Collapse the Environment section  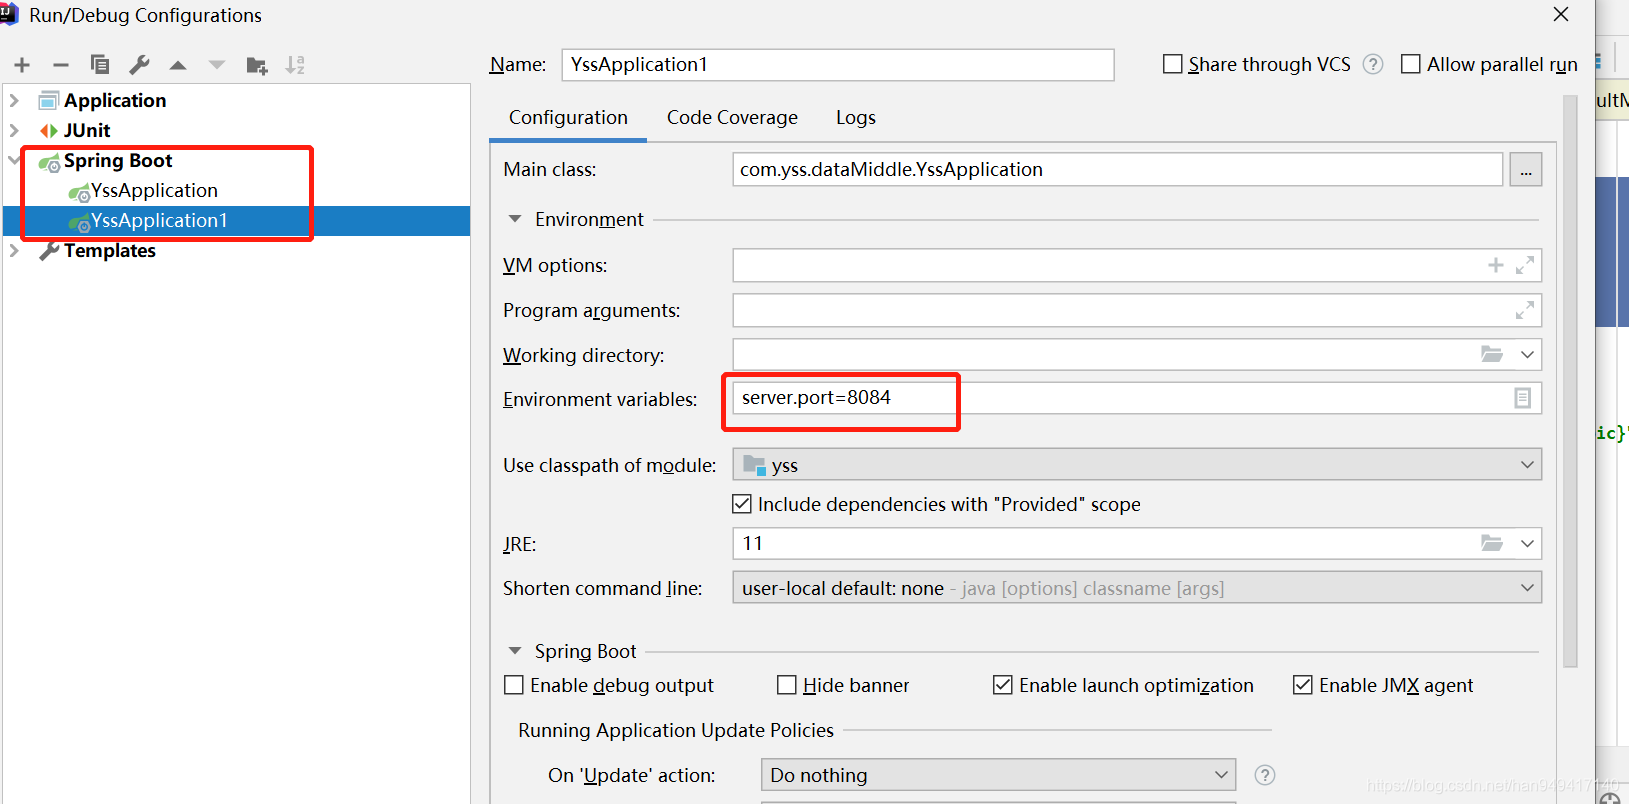click(515, 219)
